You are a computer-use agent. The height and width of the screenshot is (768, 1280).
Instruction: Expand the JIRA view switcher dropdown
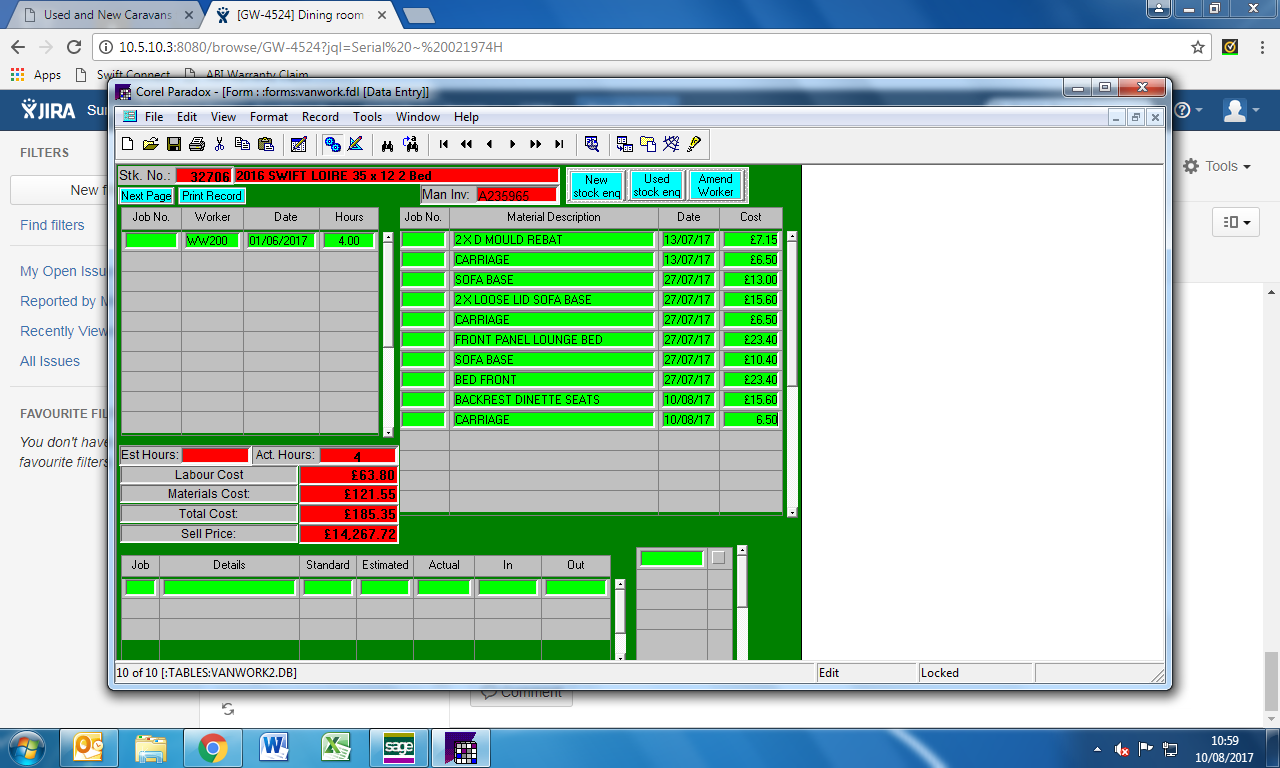coord(1235,222)
